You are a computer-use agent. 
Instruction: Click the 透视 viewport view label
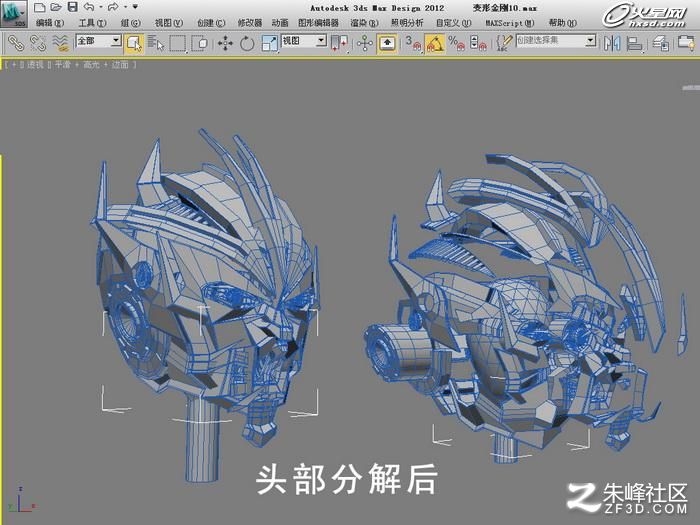(35, 65)
